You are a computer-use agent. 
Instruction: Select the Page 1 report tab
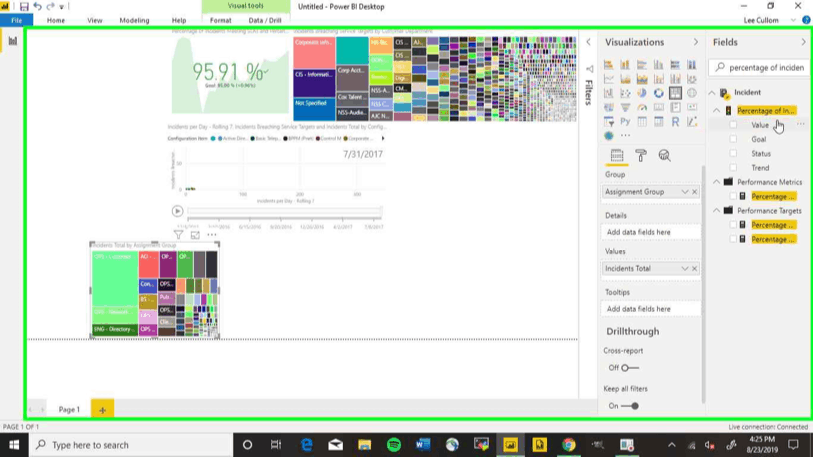pyautogui.click(x=69, y=410)
